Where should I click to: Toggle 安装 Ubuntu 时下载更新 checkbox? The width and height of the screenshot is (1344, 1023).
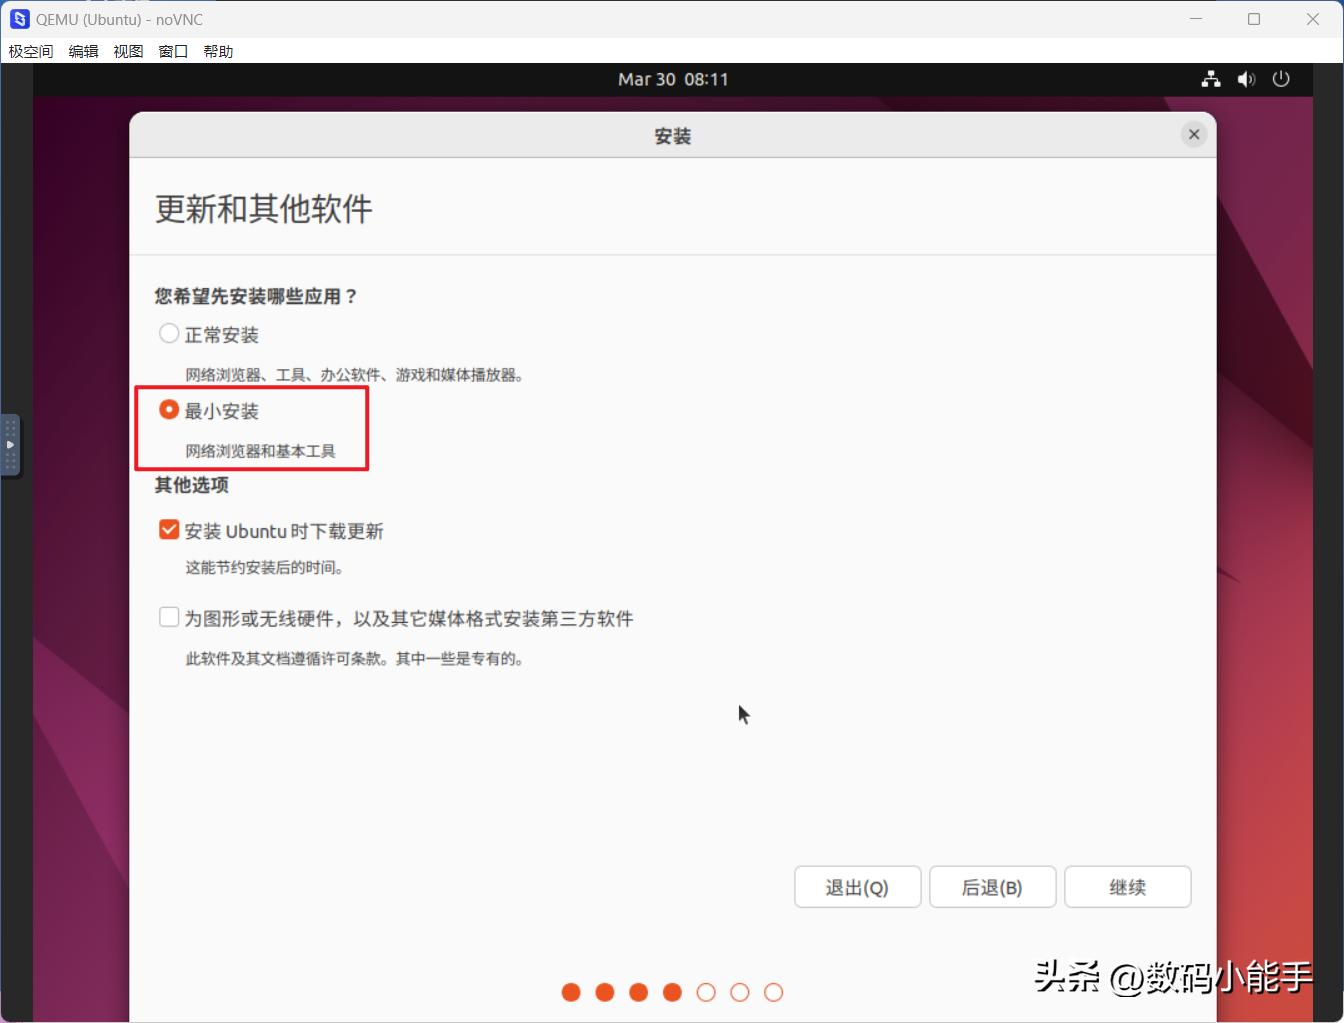click(169, 530)
